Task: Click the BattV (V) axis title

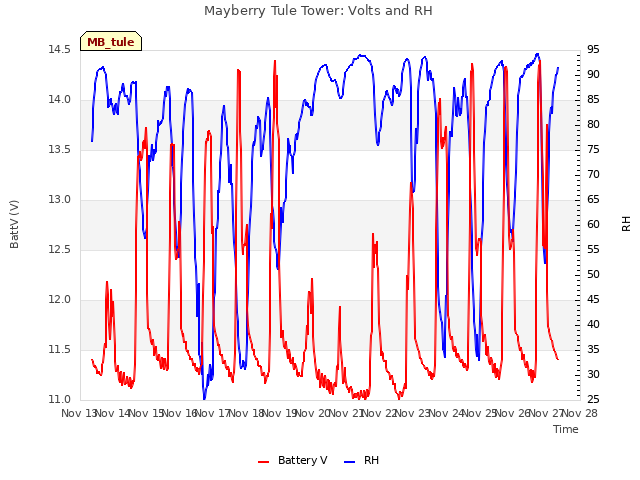Action: coord(14,224)
